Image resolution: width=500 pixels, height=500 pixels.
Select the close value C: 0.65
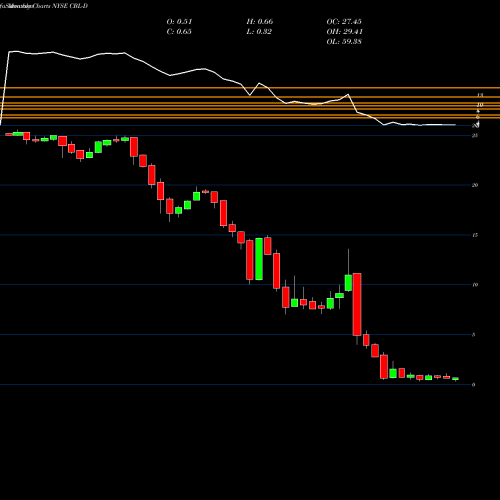(179, 32)
